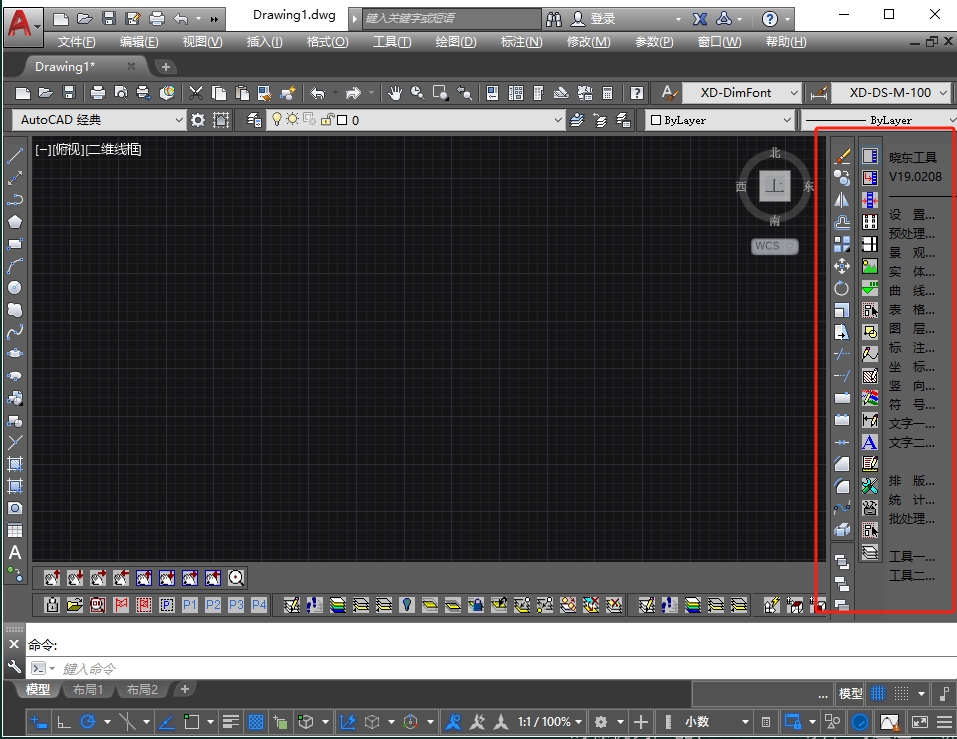
Task: Toggle Snap mode in status bar
Action: [x=901, y=693]
